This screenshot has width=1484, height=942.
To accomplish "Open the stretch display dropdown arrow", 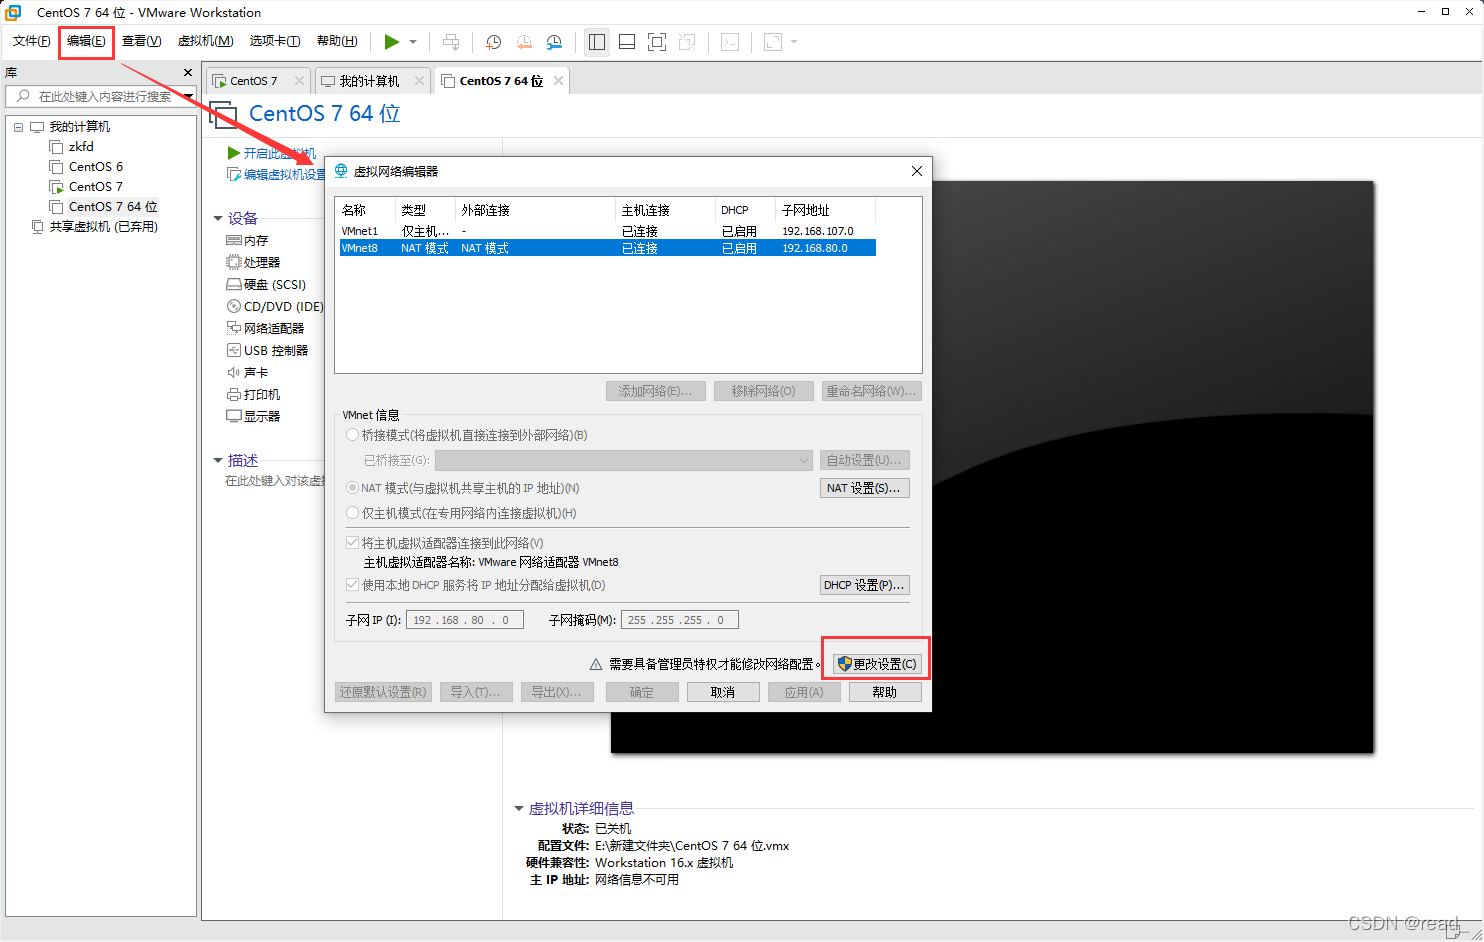I will (x=794, y=42).
